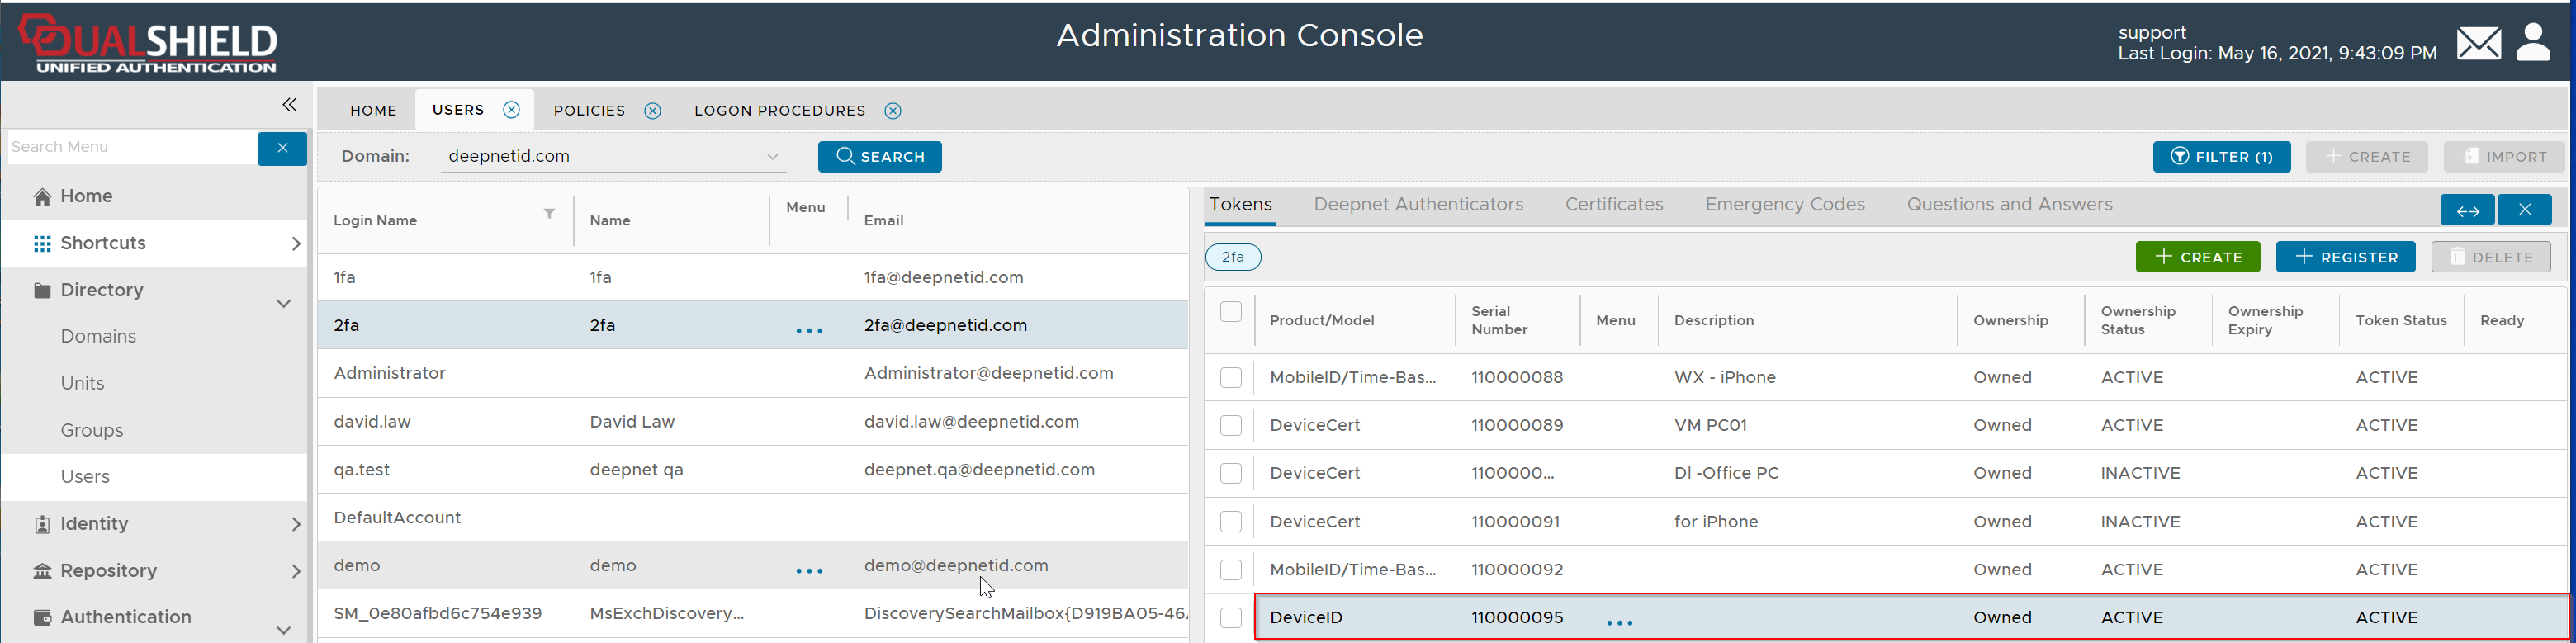Click into the Search Menu field

pyautogui.click(x=130, y=148)
